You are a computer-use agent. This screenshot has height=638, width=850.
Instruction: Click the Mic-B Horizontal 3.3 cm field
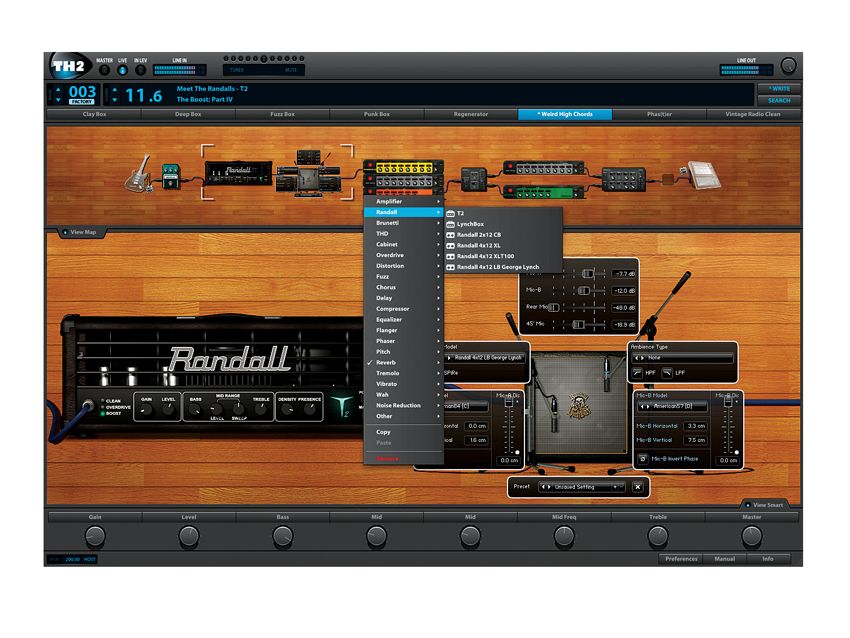click(x=696, y=426)
